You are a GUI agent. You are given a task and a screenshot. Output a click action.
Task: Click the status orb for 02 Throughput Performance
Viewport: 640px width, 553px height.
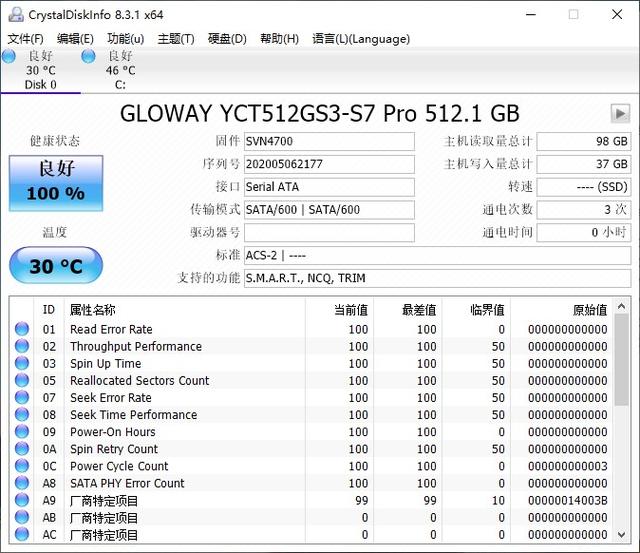click(22, 346)
